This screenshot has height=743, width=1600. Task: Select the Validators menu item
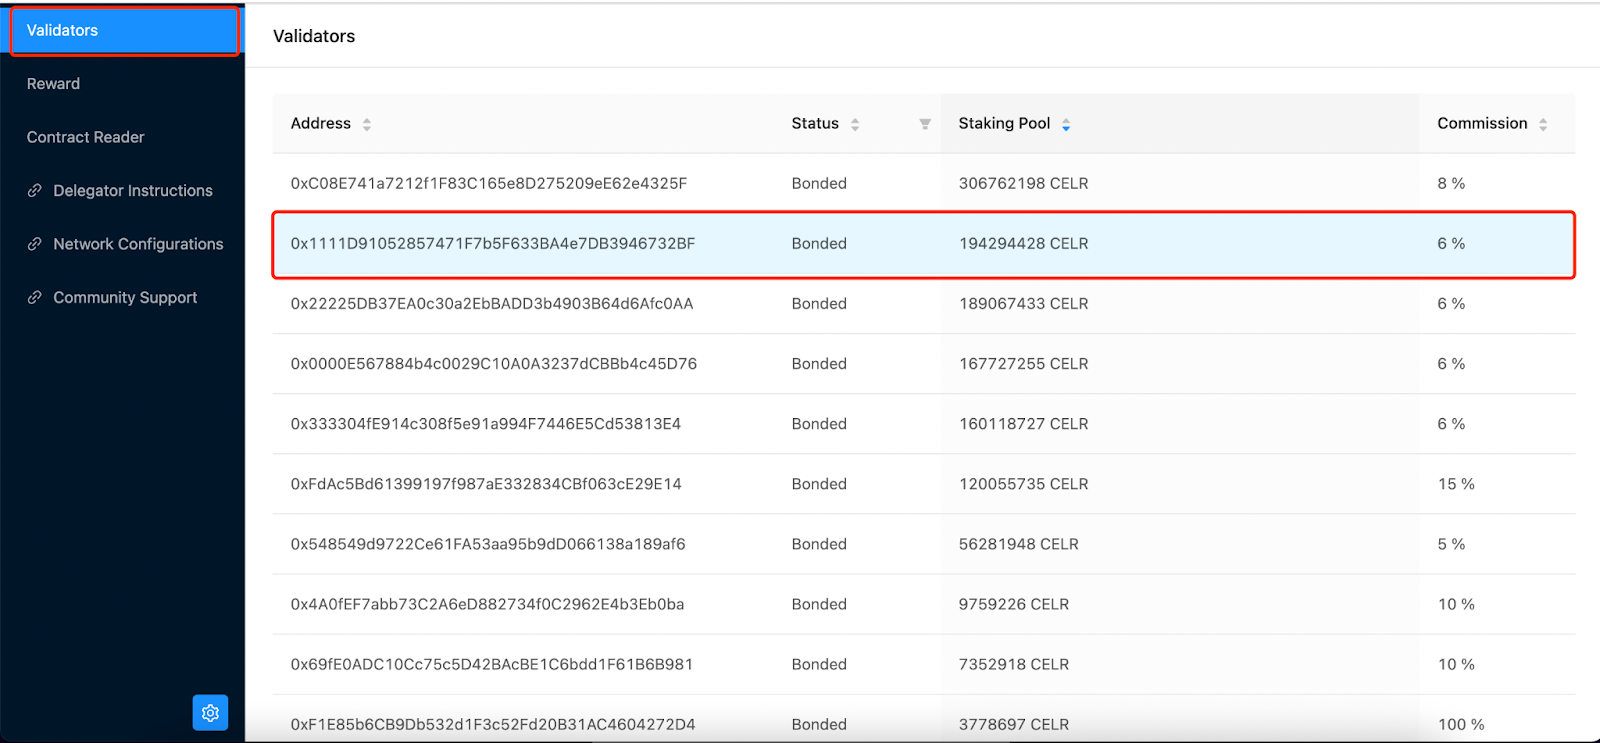(125, 31)
